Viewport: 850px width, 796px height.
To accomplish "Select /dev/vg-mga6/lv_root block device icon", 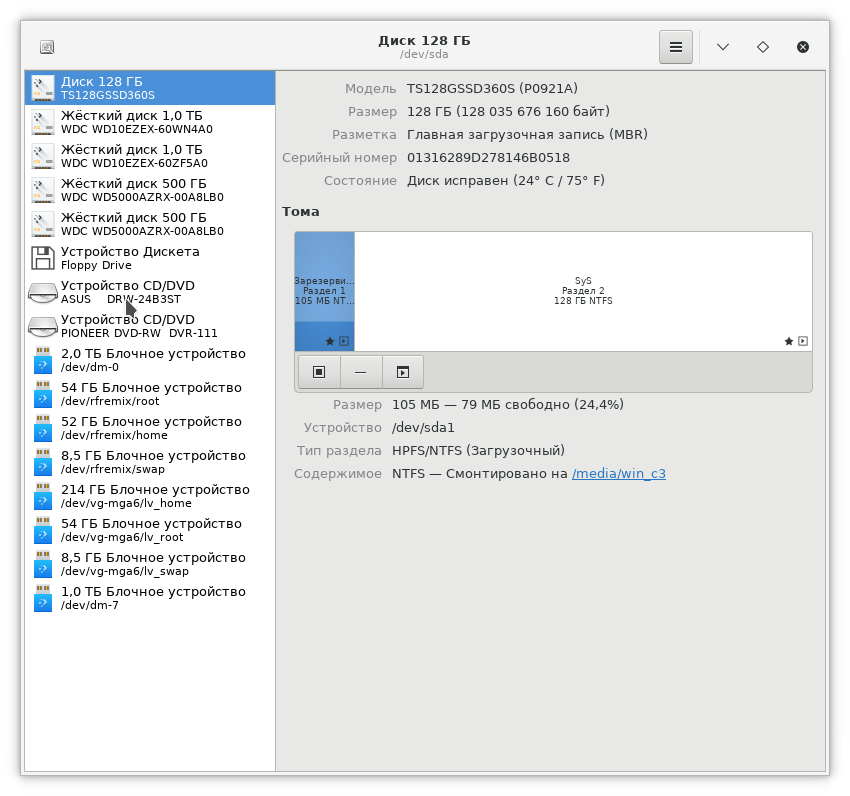I will click(x=43, y=530).
